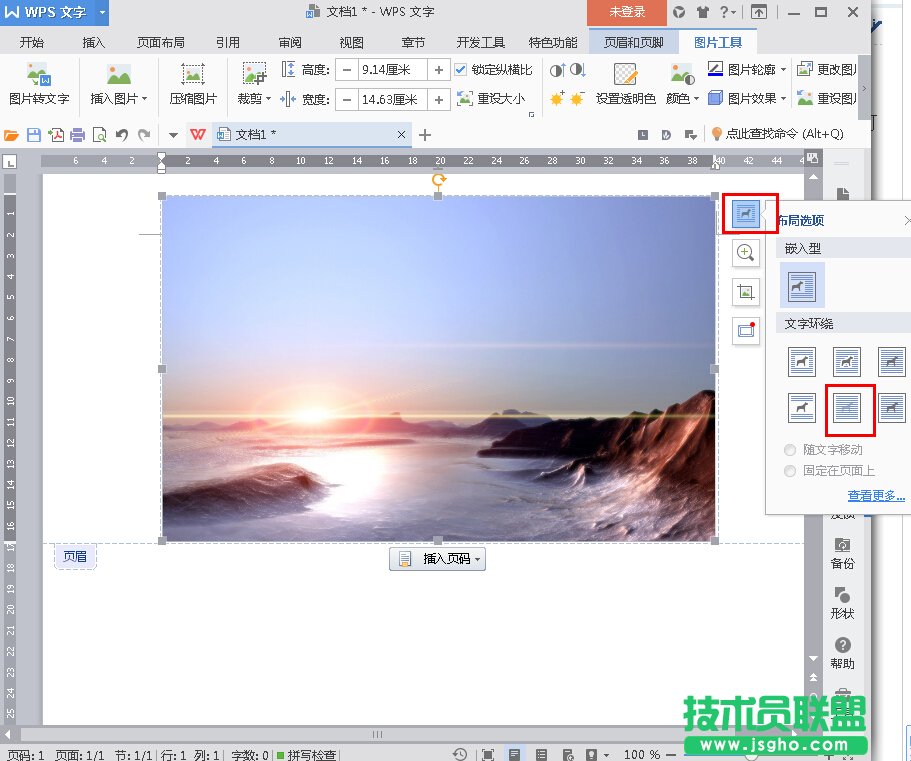911x761 pixels.
Task: Choose the inline 嵌入型 layout icon
Action: point(802,285)
